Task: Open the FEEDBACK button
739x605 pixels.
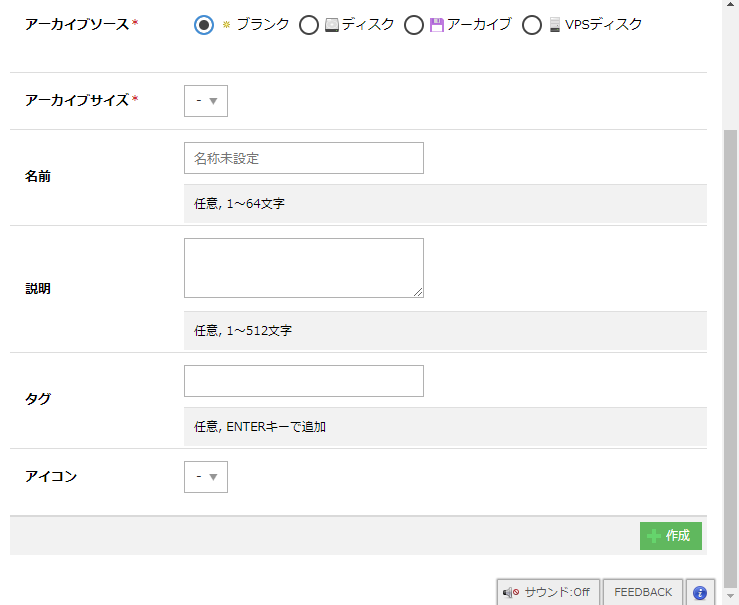Action: [x=643, y=592]
